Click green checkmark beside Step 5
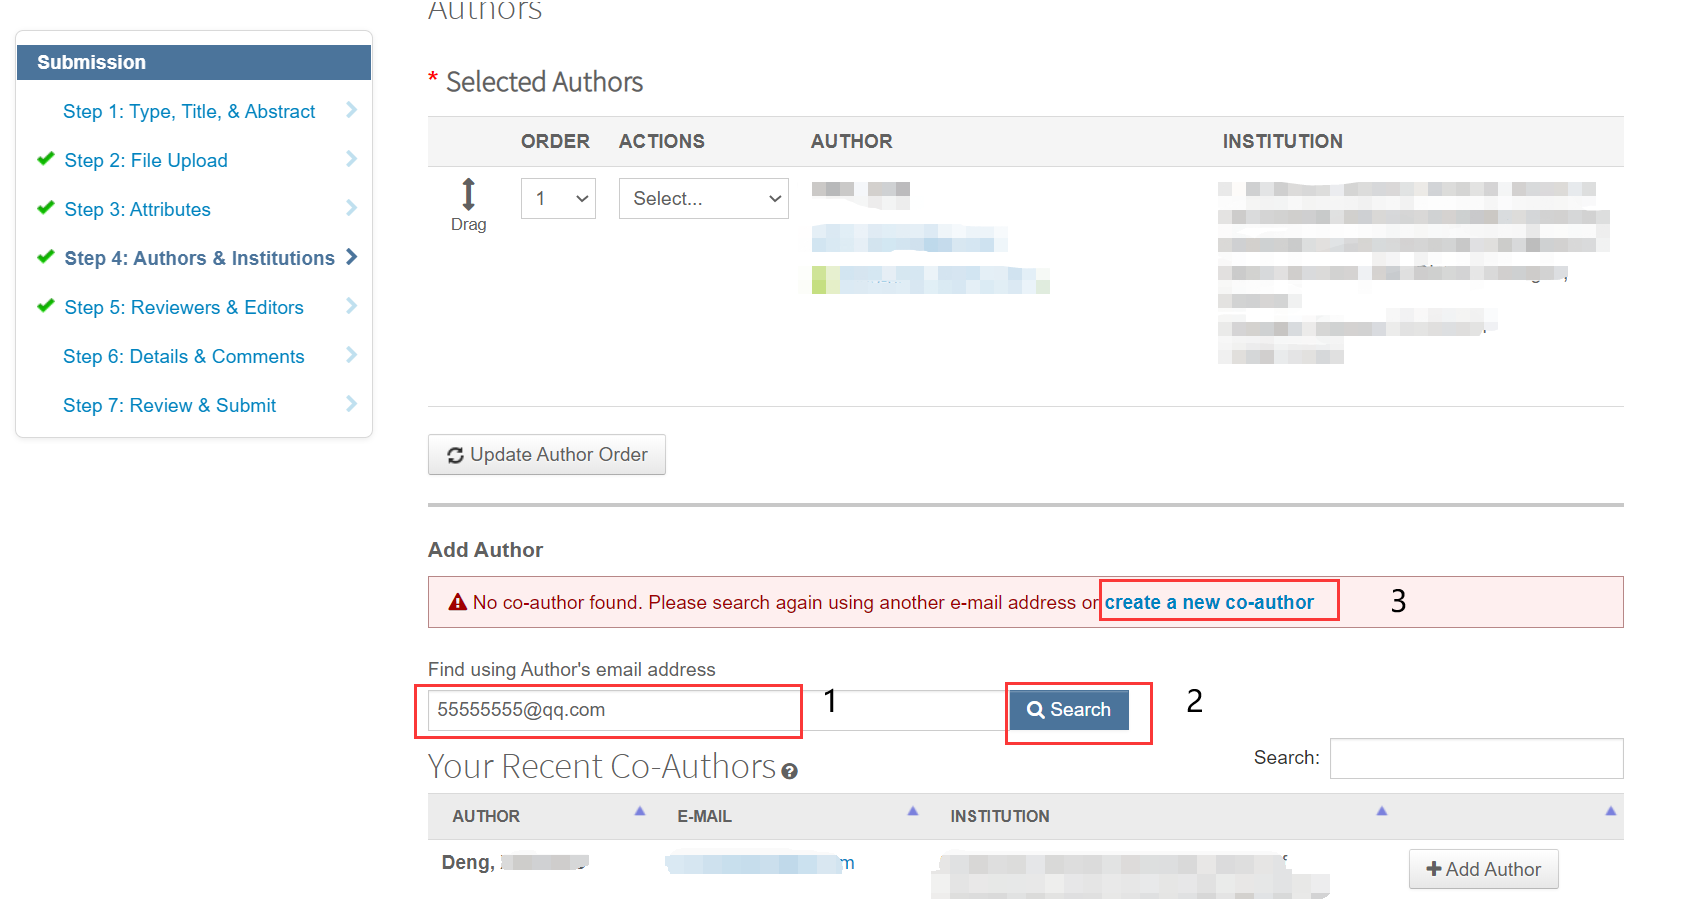Viewport: 1689px width, 899px height. (45, 306)
